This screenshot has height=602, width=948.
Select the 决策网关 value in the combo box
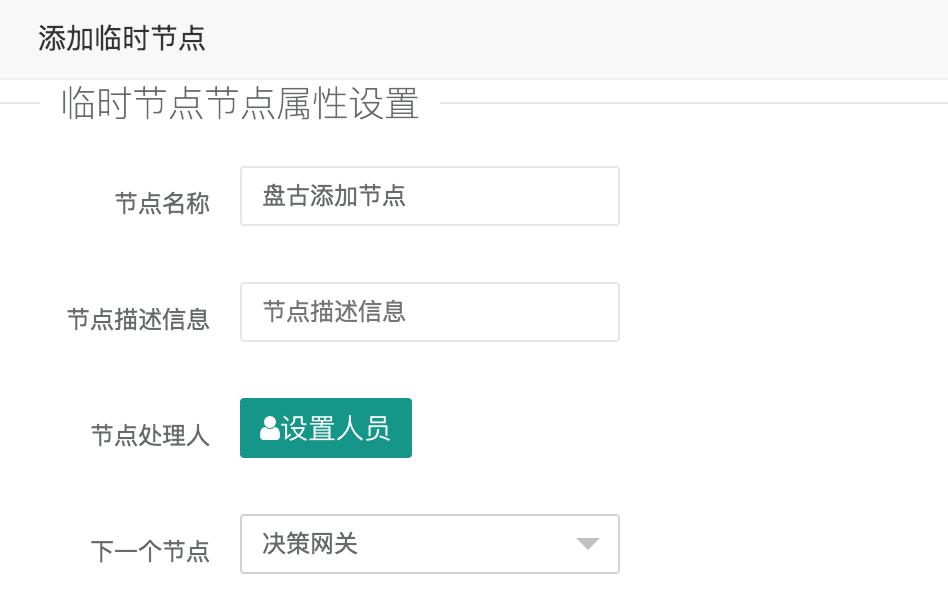click(x=310, y=544)
